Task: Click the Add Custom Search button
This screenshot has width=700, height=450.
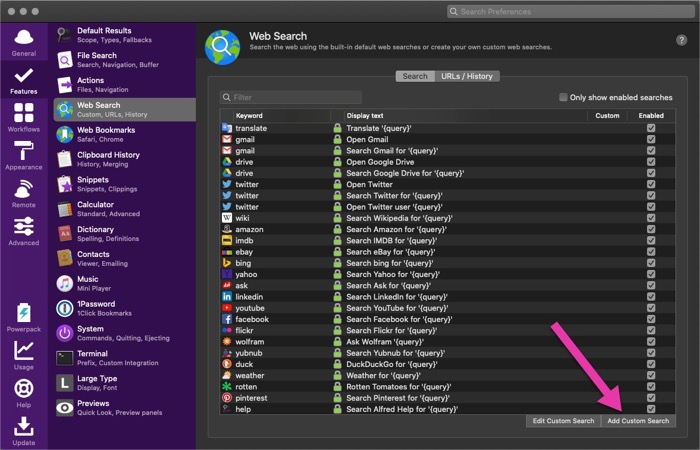Action: click(638, 421)
